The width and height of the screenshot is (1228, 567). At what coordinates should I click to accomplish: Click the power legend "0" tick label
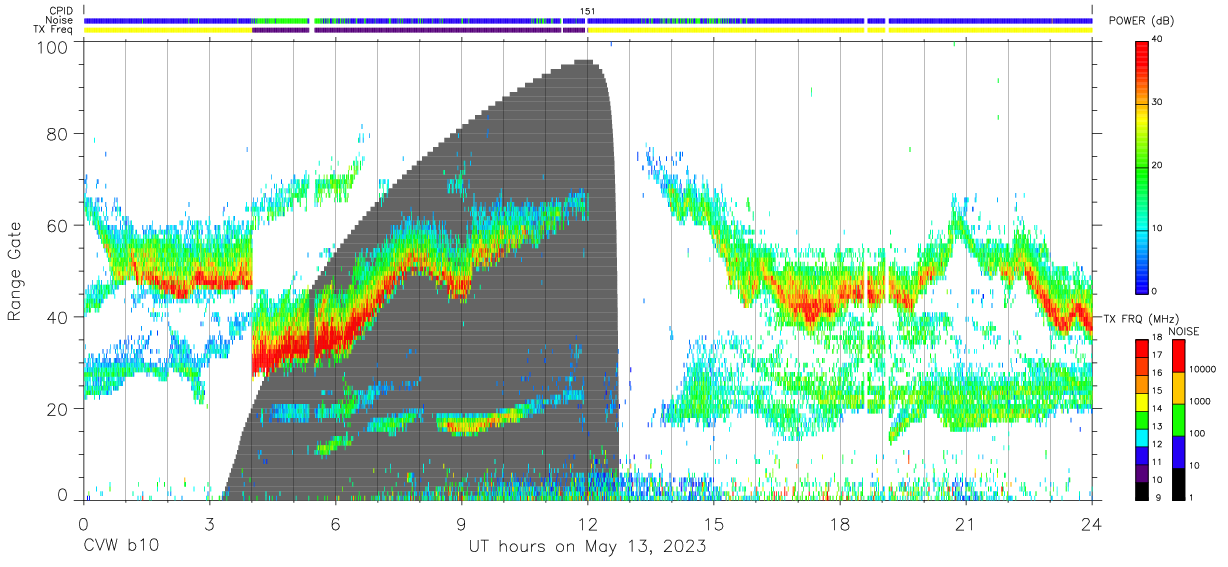tap(1155, 291)
